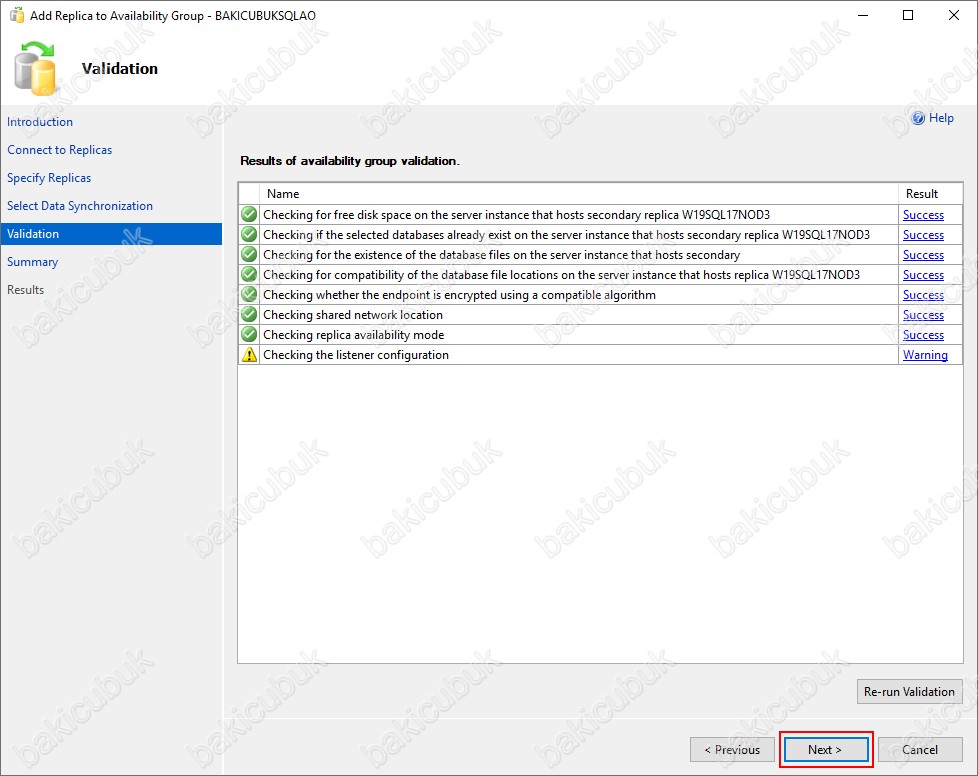Viewport: 978px width, 776px height.
Task: Open Success link for existence of database files
Action: point(923,255)
